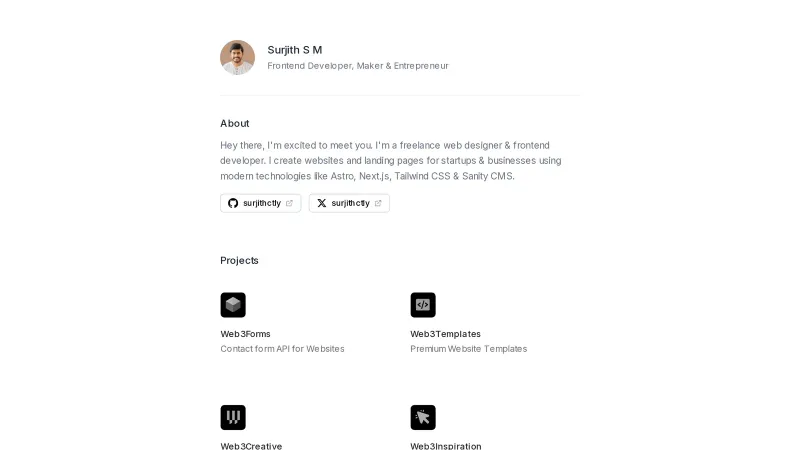The image size is (800, 450).
Task: Open the surjithctly X profile button
Action: click(350, 203)
